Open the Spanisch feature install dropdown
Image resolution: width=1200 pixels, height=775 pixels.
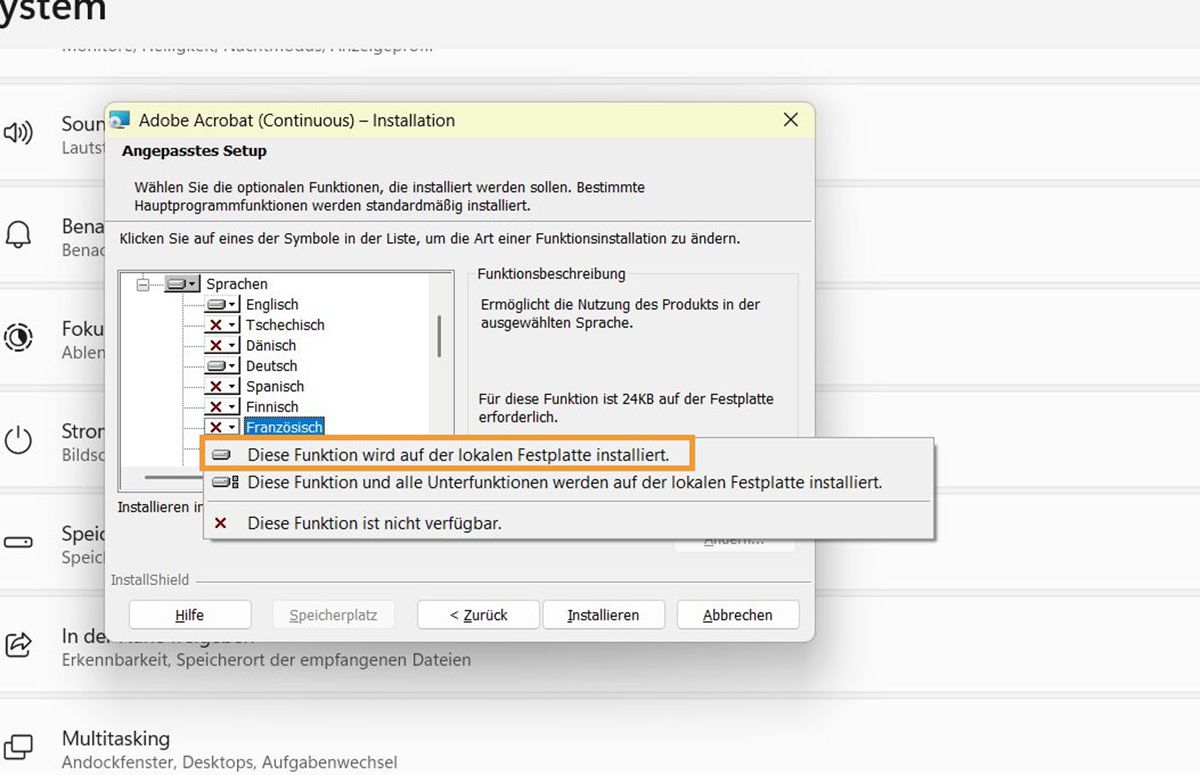coord(222,386)
